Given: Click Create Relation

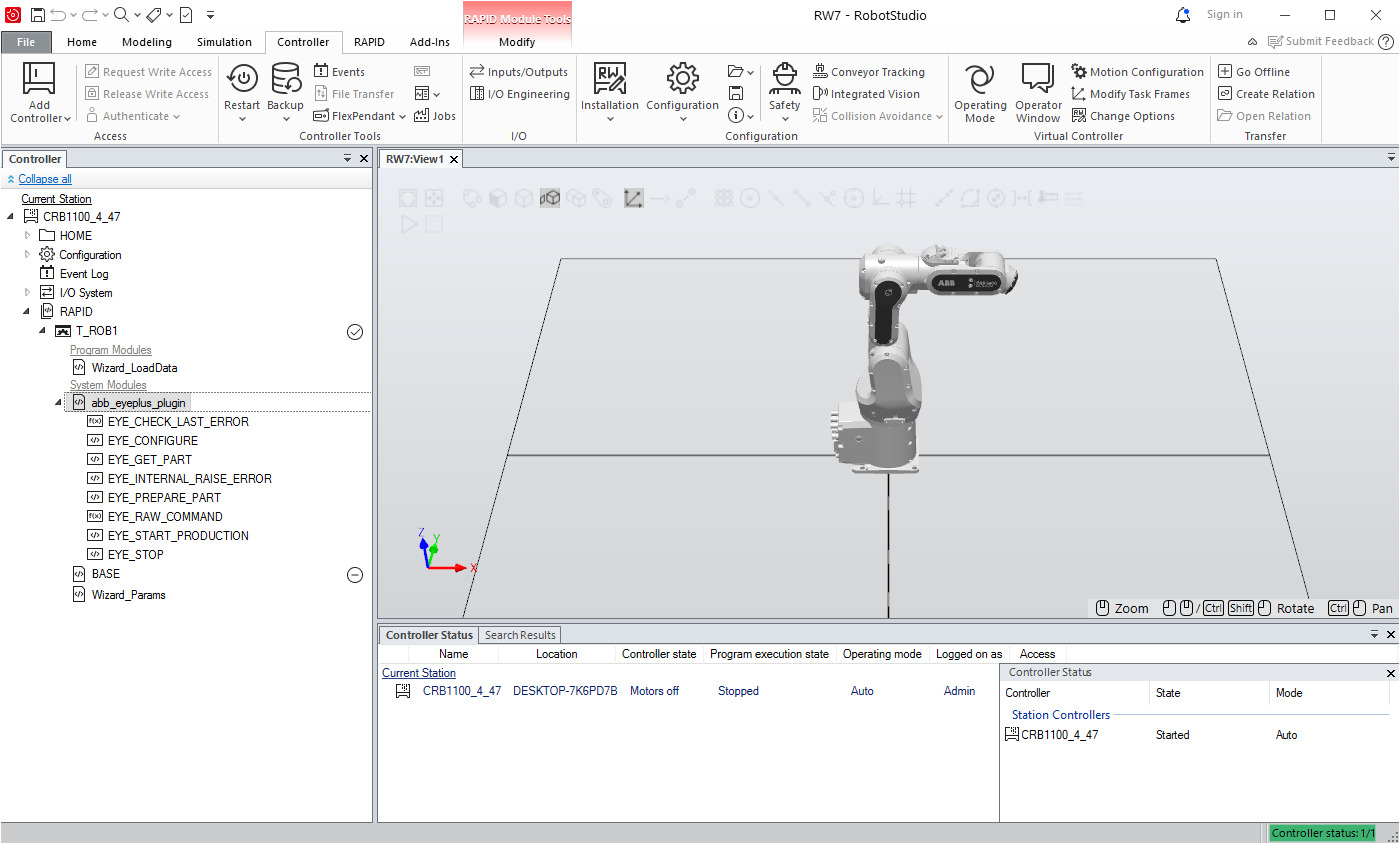Looking at the screenshot, I should [x=1266, y=94].
